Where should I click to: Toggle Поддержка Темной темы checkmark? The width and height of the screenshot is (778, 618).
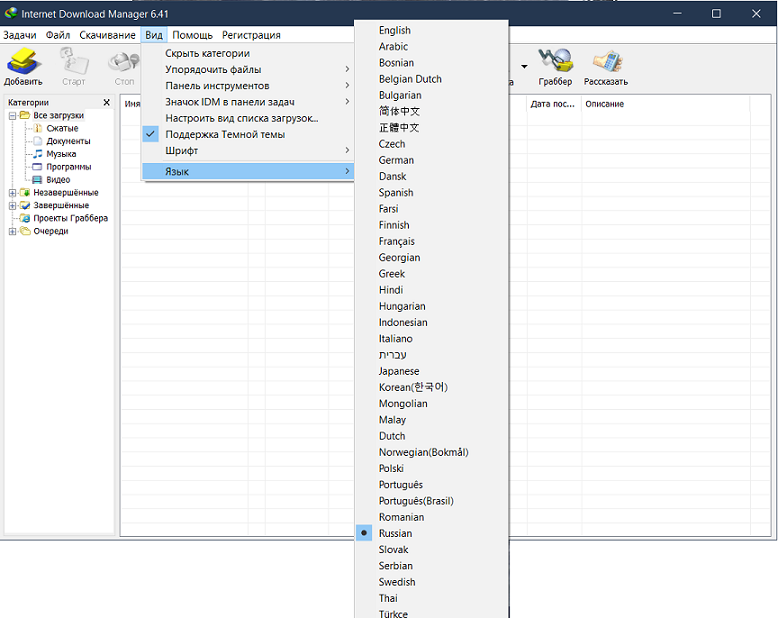click(151, 134)
